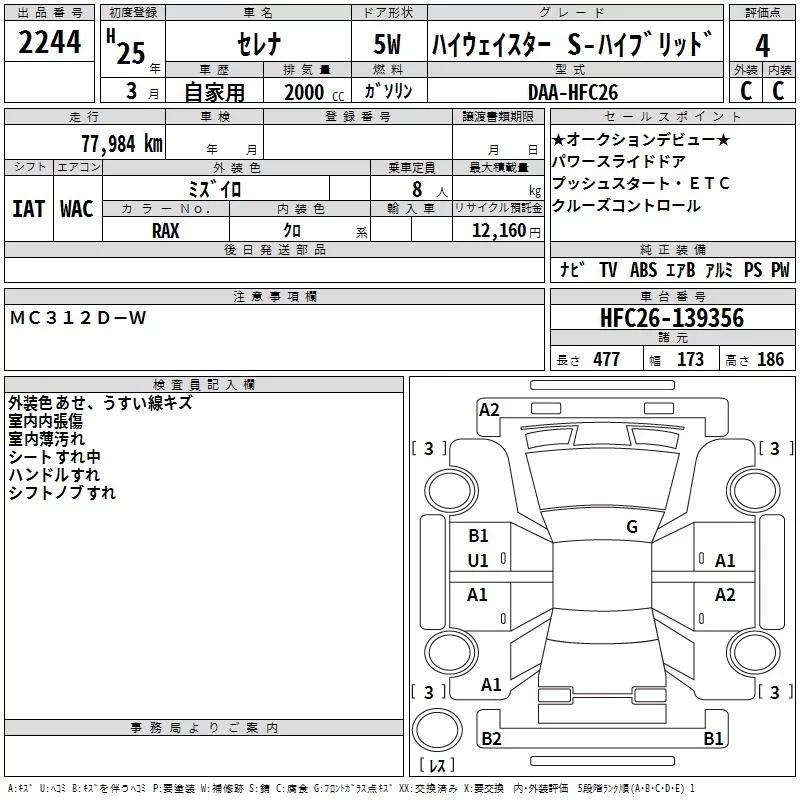
Task: Click PW in genuine equipment
Action: click(x=780, y=269)
